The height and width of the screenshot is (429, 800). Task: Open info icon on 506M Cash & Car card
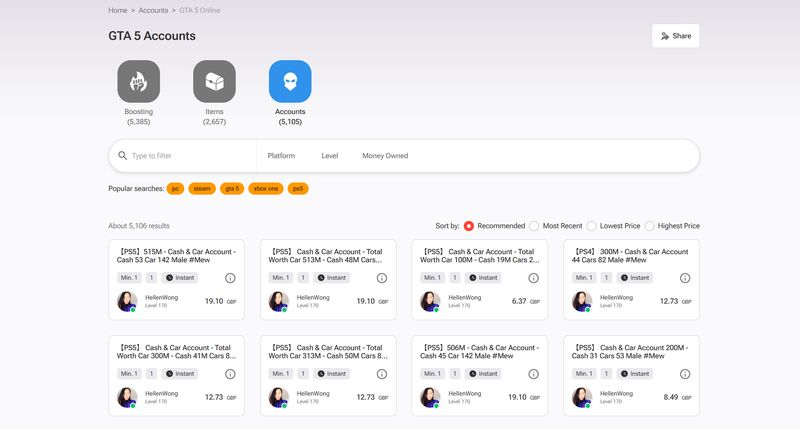coord(533,374)
